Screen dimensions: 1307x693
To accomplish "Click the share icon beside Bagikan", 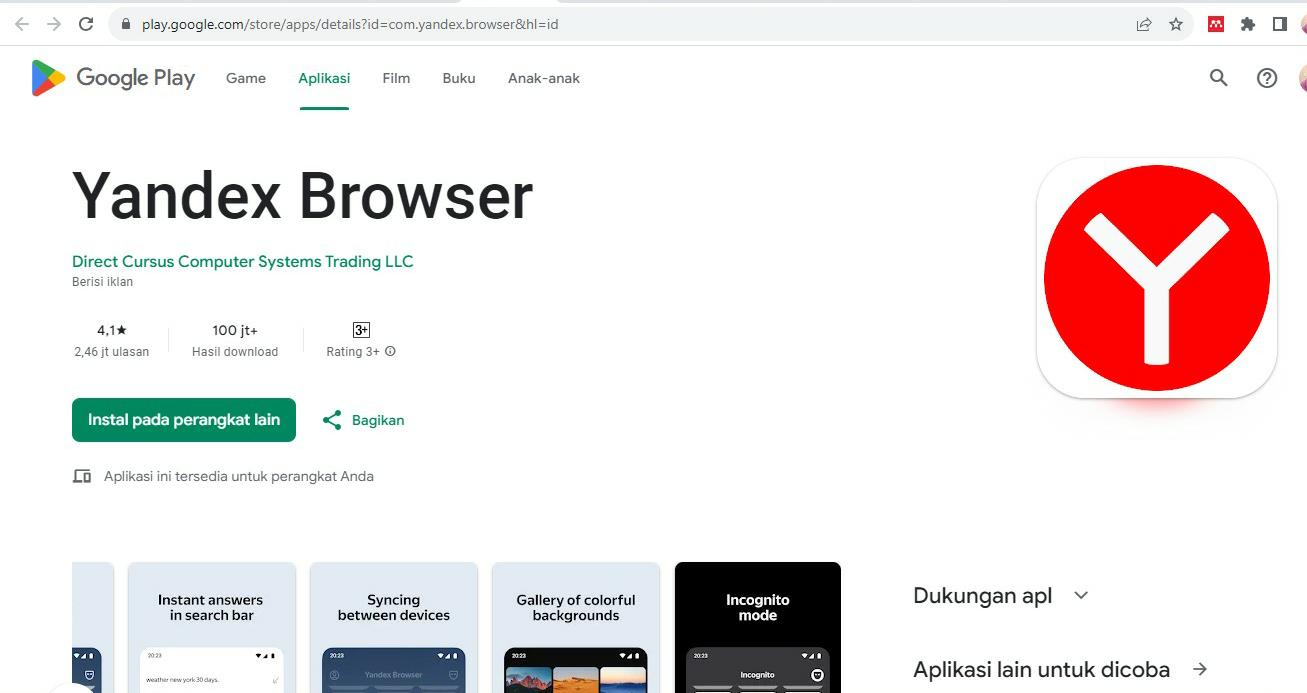I will 332,420.
